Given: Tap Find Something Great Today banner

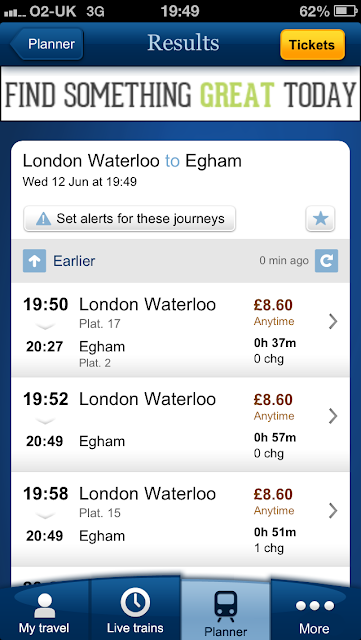Looking at the screenshot, I should pos(180,94).
